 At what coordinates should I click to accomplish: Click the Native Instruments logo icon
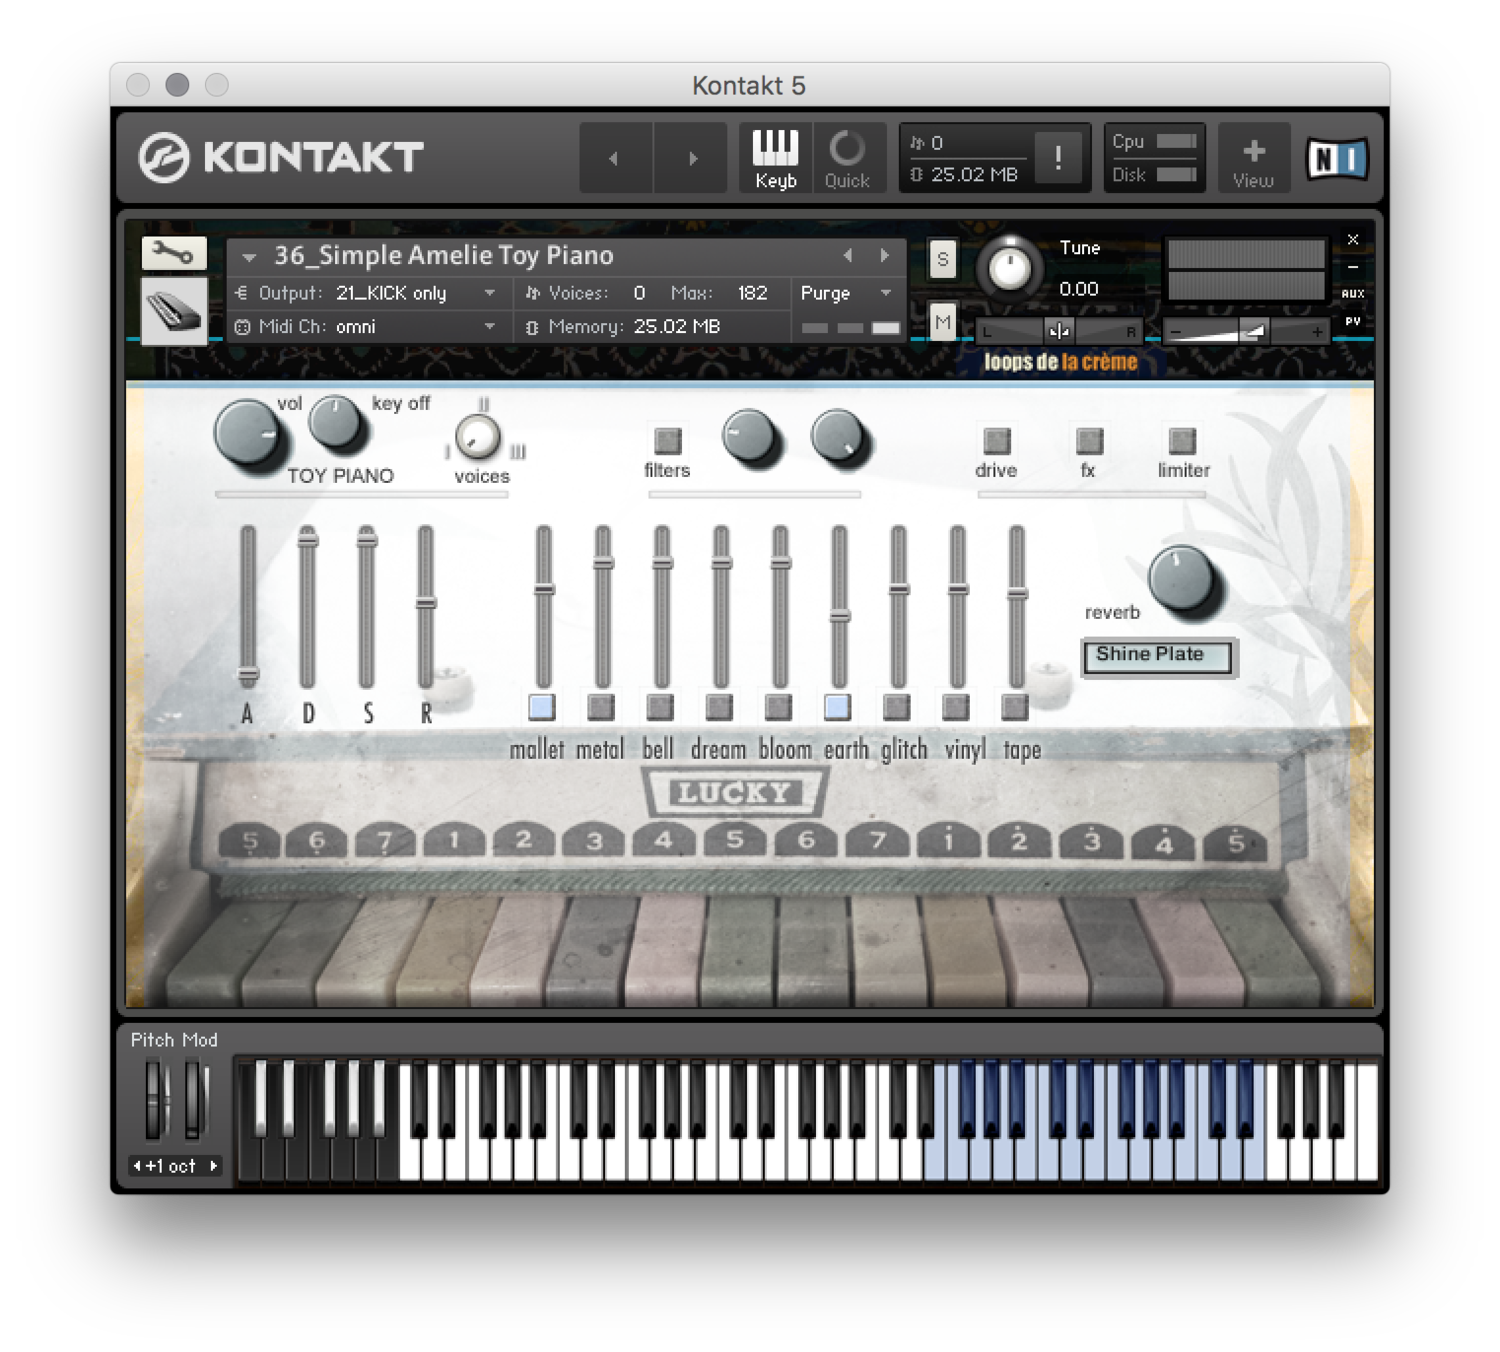click(1336, 157)
